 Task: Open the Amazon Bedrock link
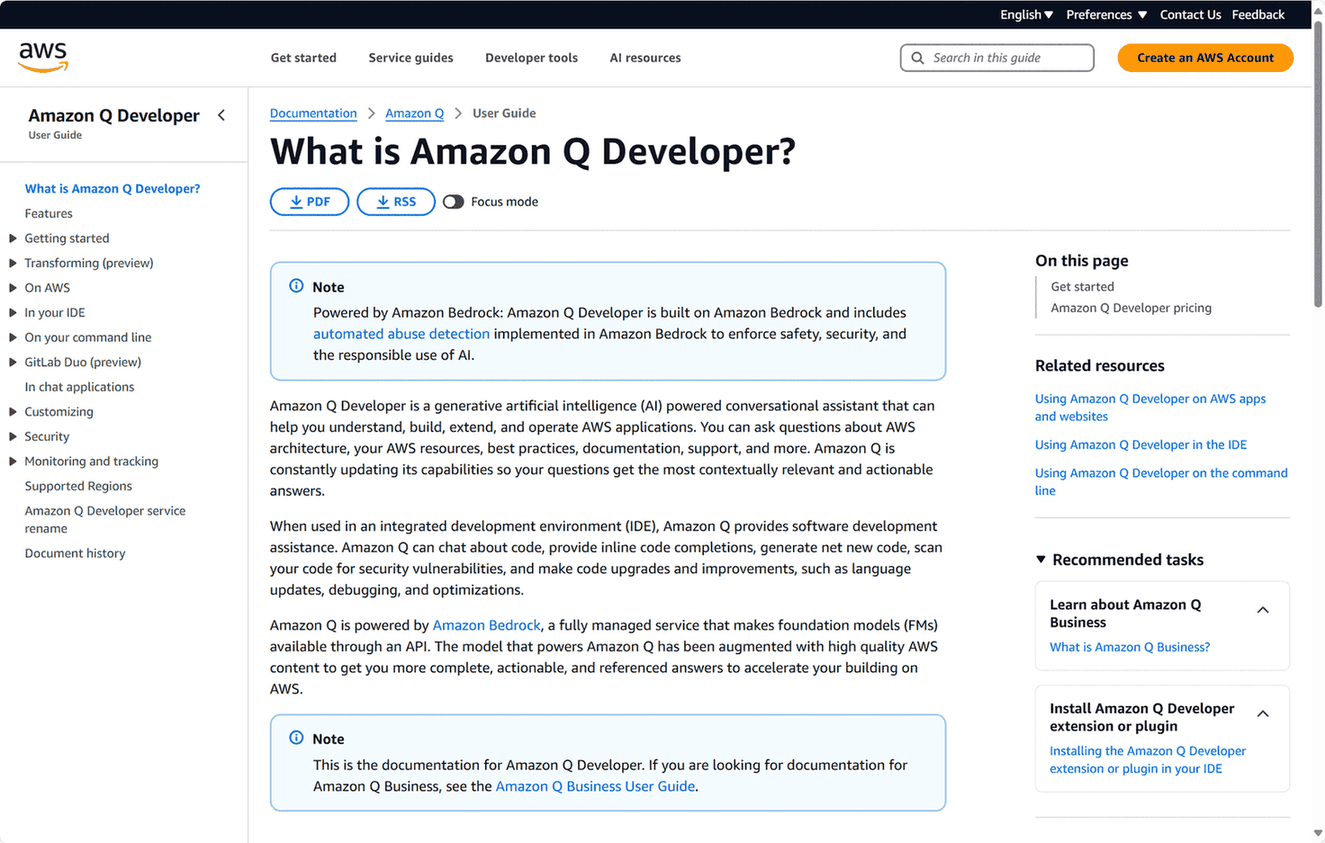pos(486,624)
